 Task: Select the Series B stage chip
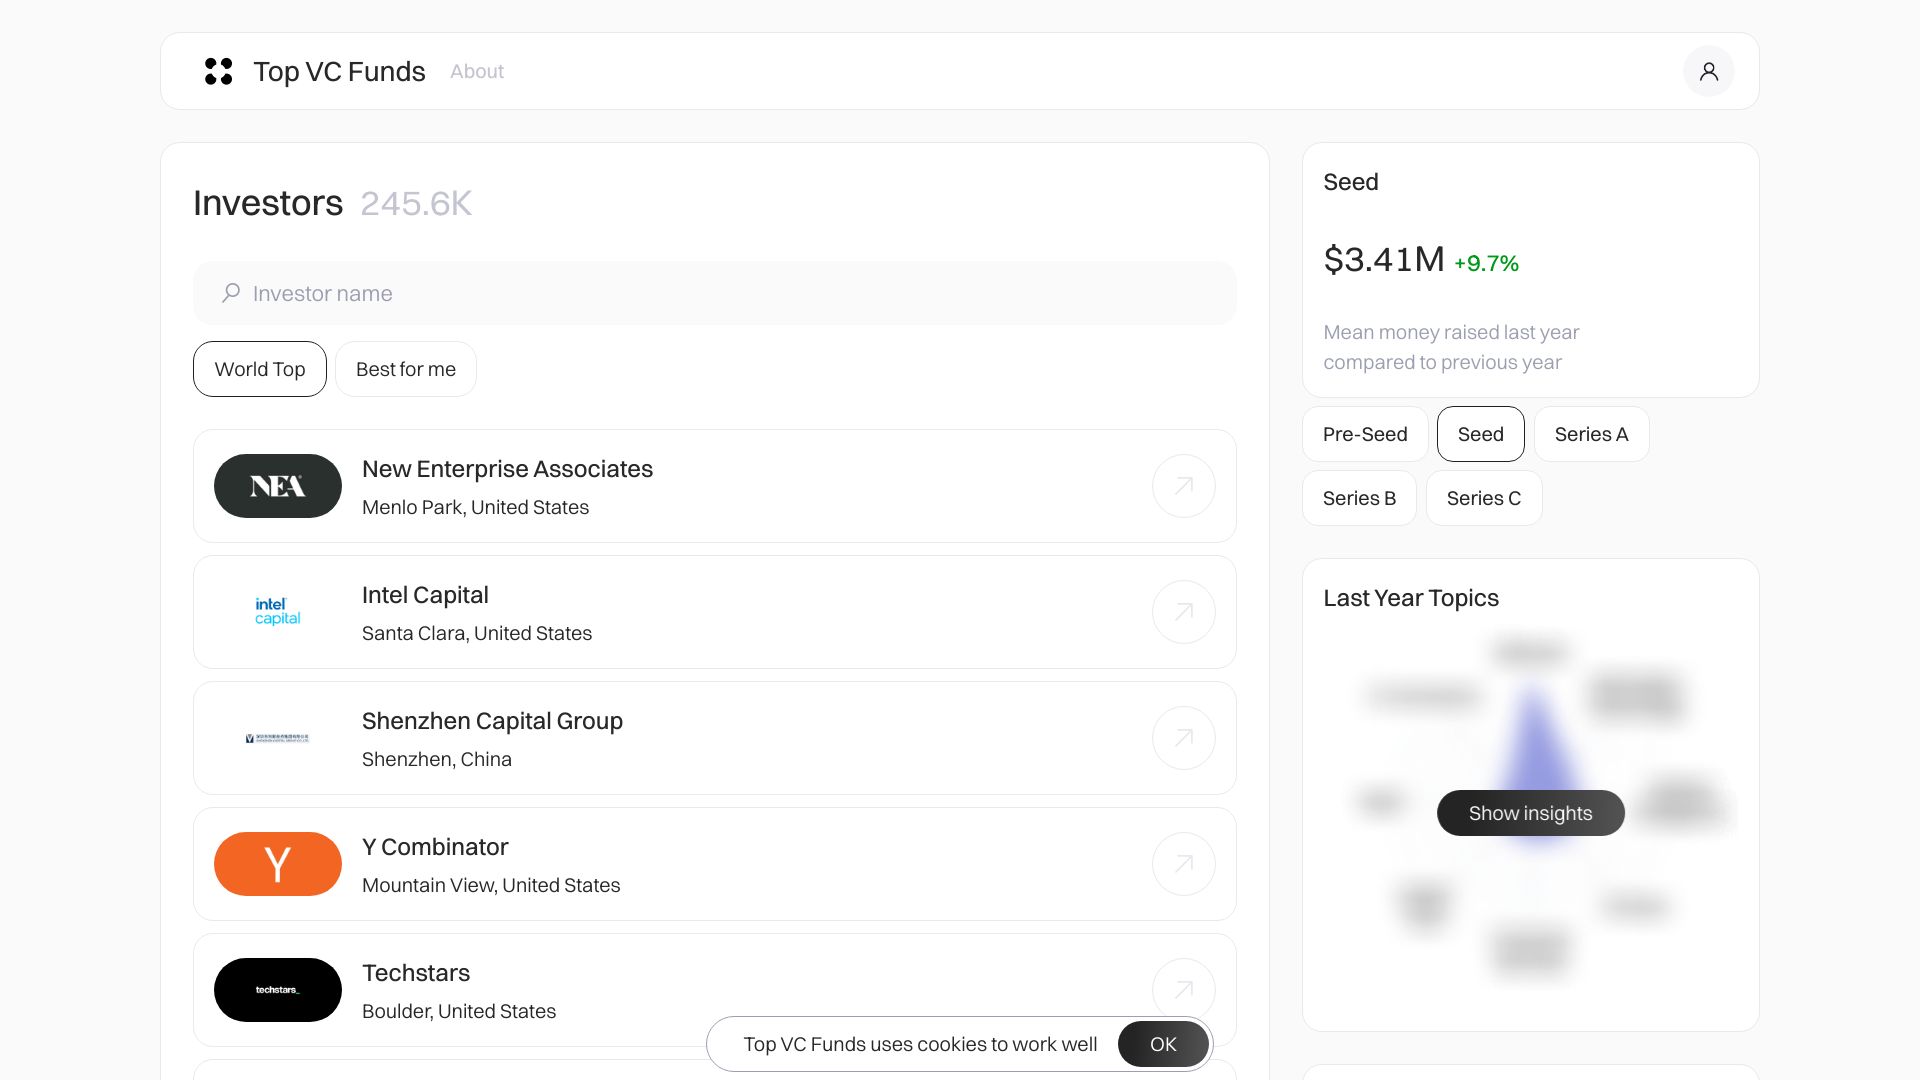click(x=1359, y=498)
